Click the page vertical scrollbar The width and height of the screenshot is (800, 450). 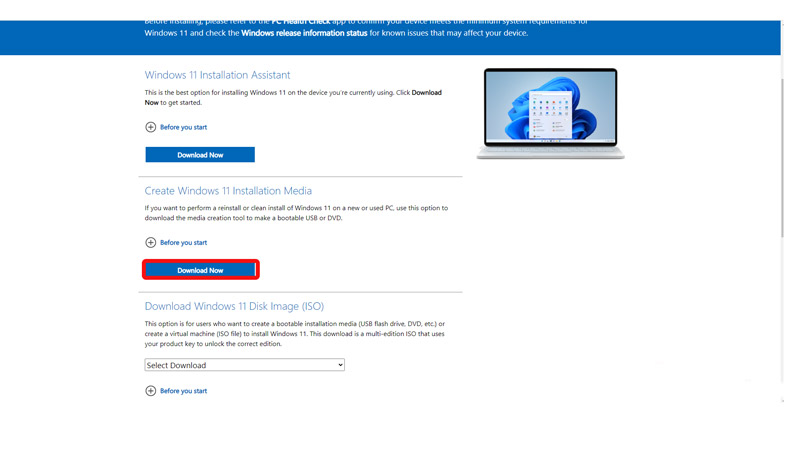point(783,158)
